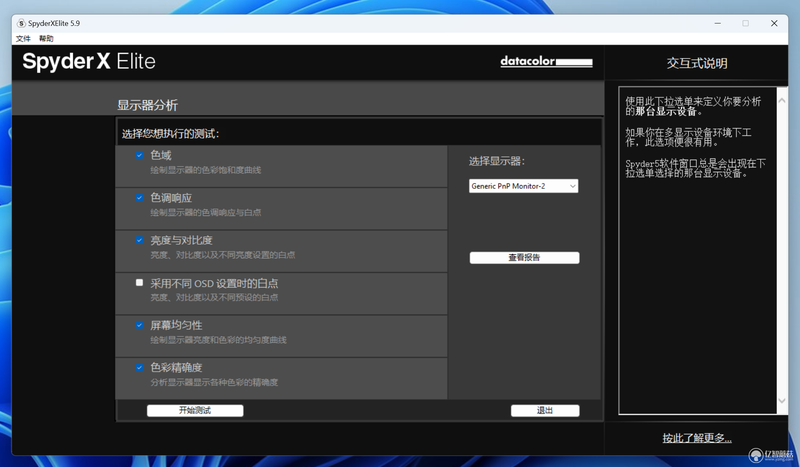
Task: Disable the 亮度与对比度 test checkbox
Action: pos(139,240)
